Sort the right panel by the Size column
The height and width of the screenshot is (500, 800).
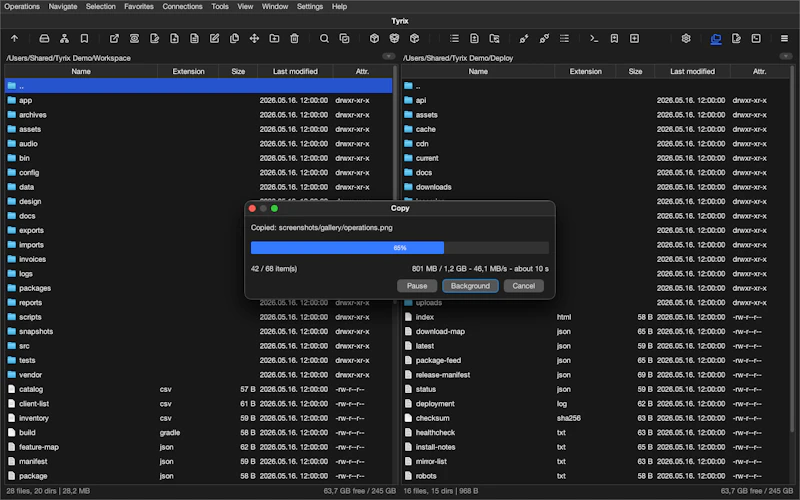click(x=635, y=71)
